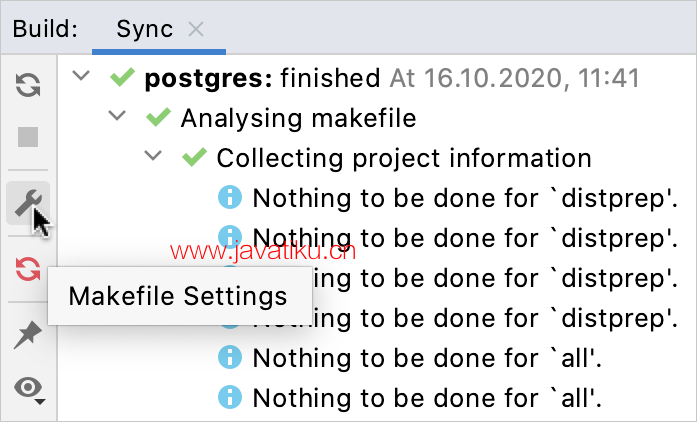Collapse the Analysing makefile node
The image size is (698, 423).
[117, 116]
